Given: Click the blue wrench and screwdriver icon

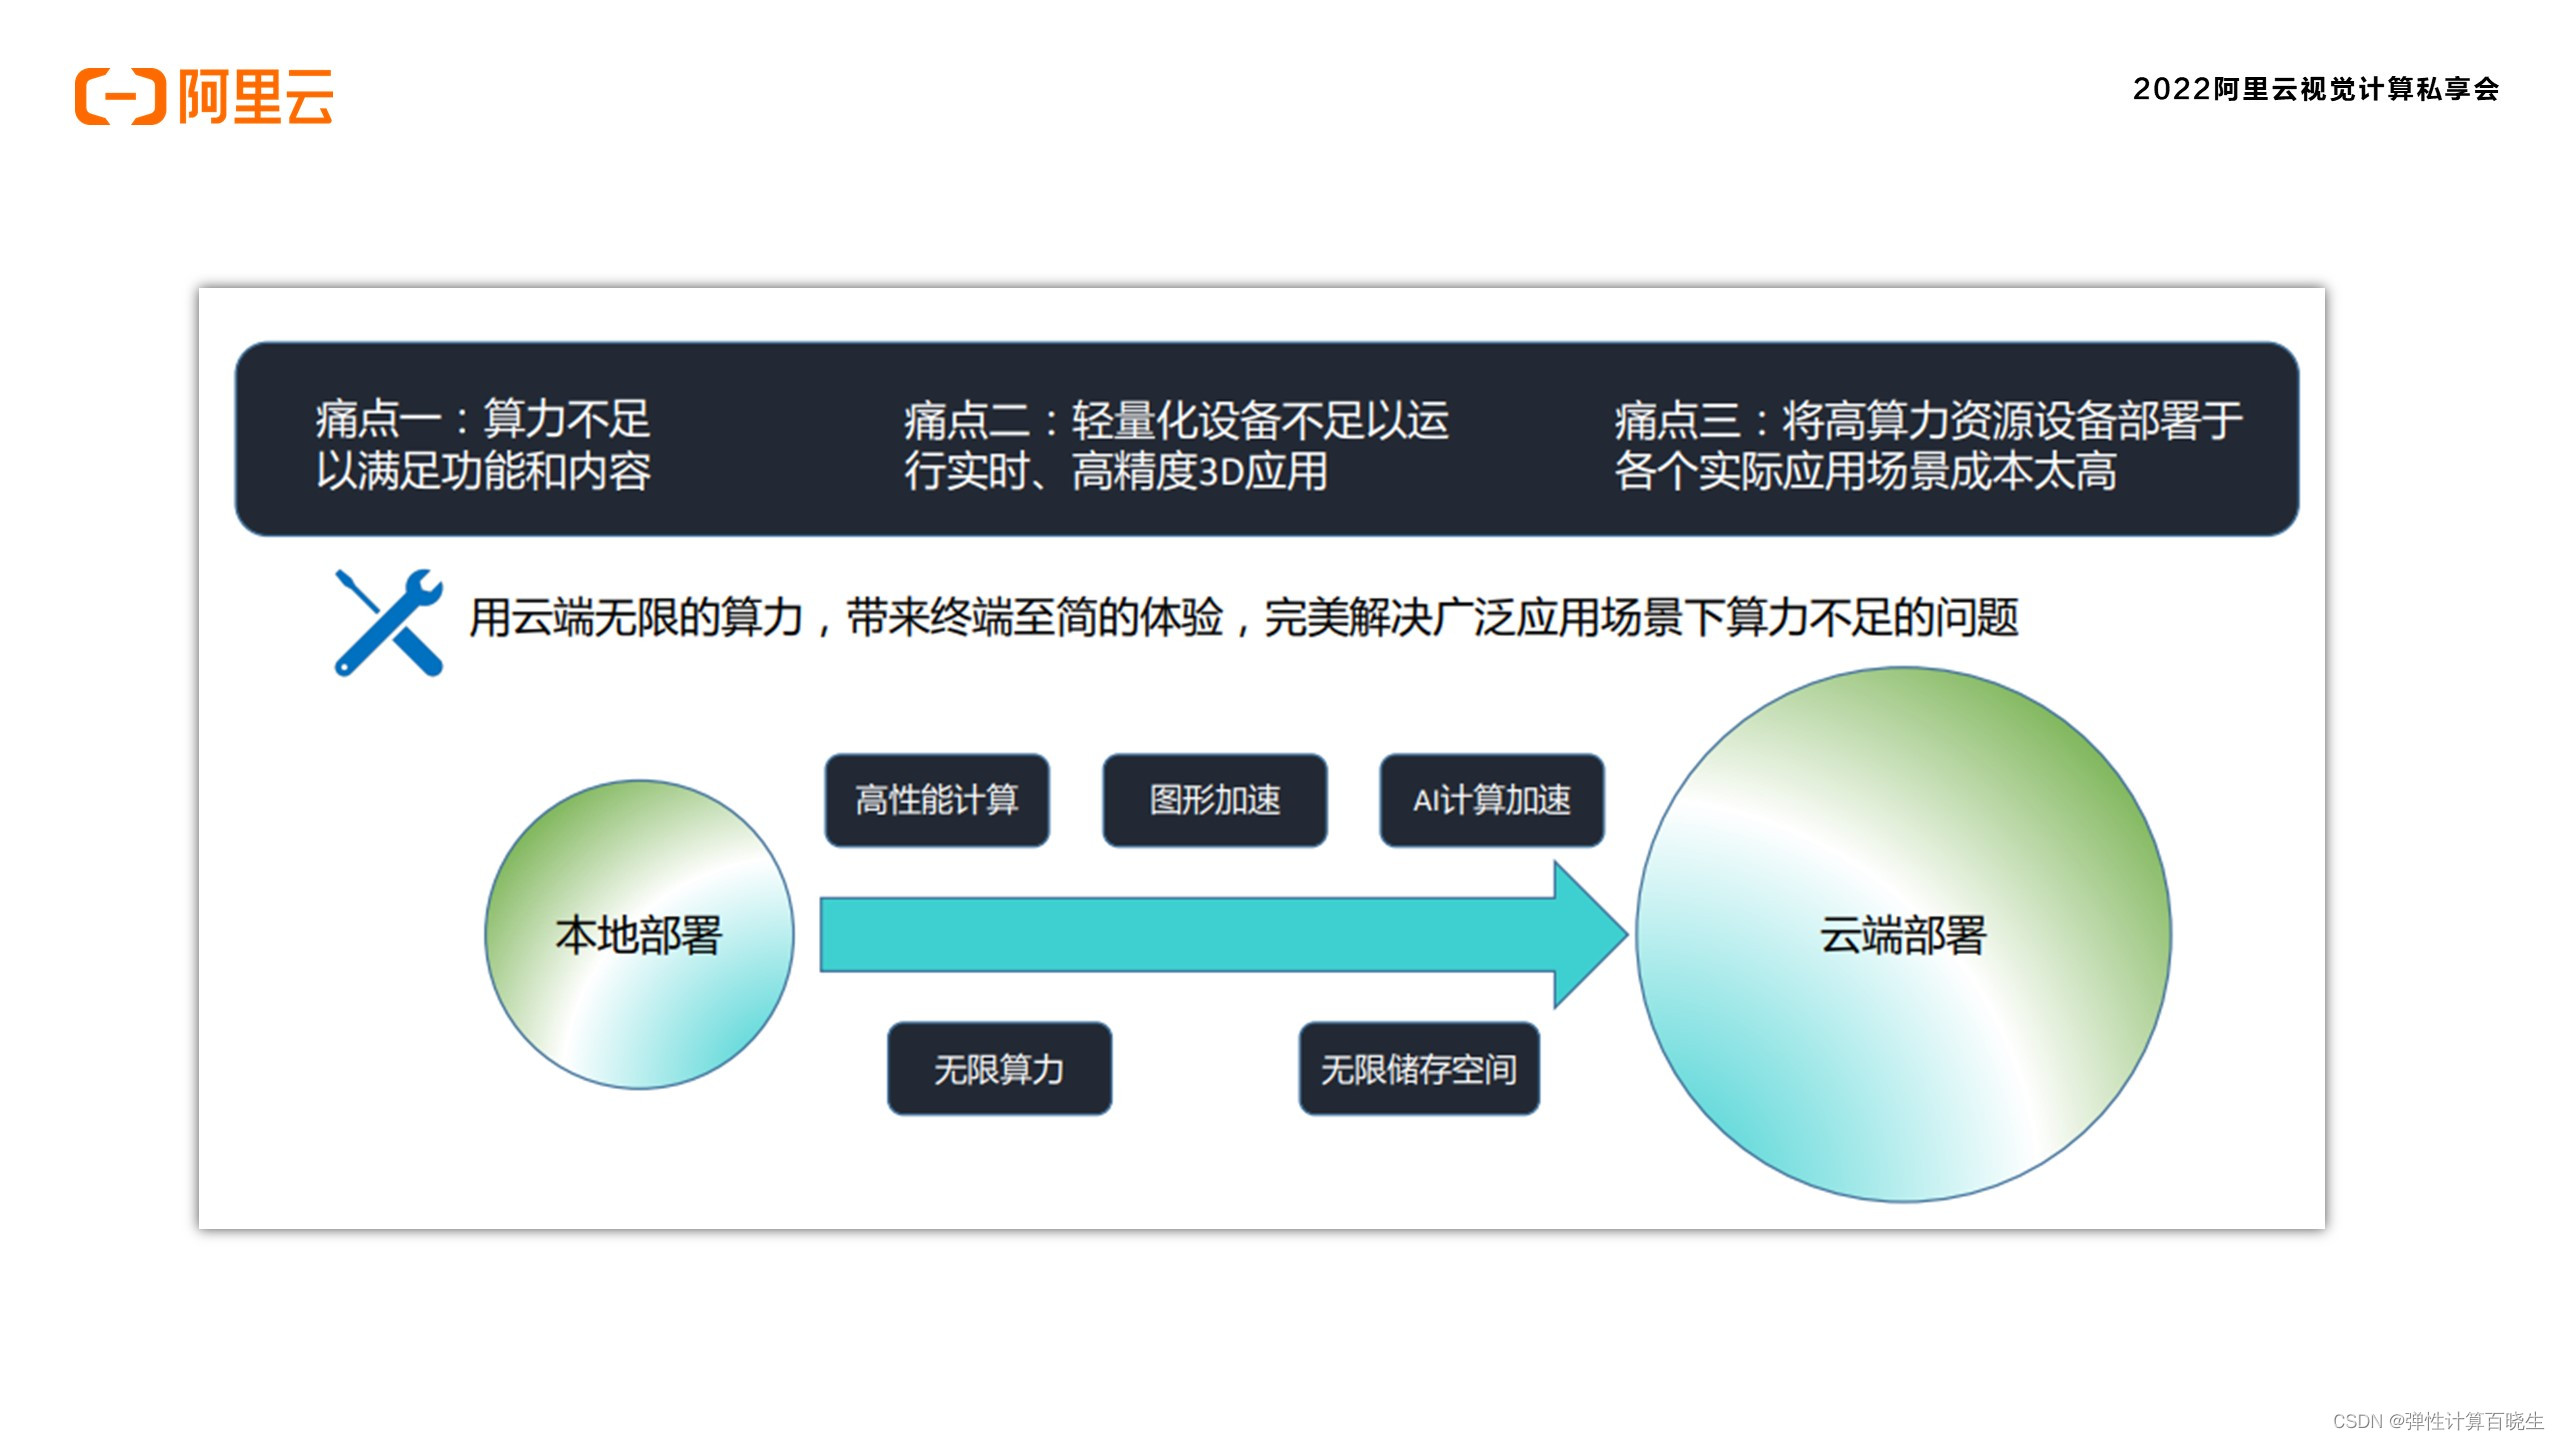Looking at the screenshot, I should click(x=388, y=622).
